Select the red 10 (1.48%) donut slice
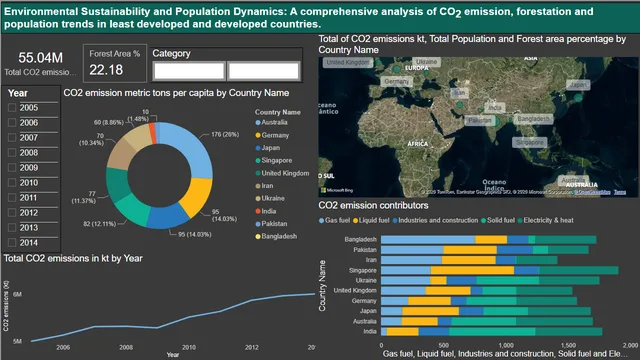This screenshot has height=360, width=640. tap(152, 133)
